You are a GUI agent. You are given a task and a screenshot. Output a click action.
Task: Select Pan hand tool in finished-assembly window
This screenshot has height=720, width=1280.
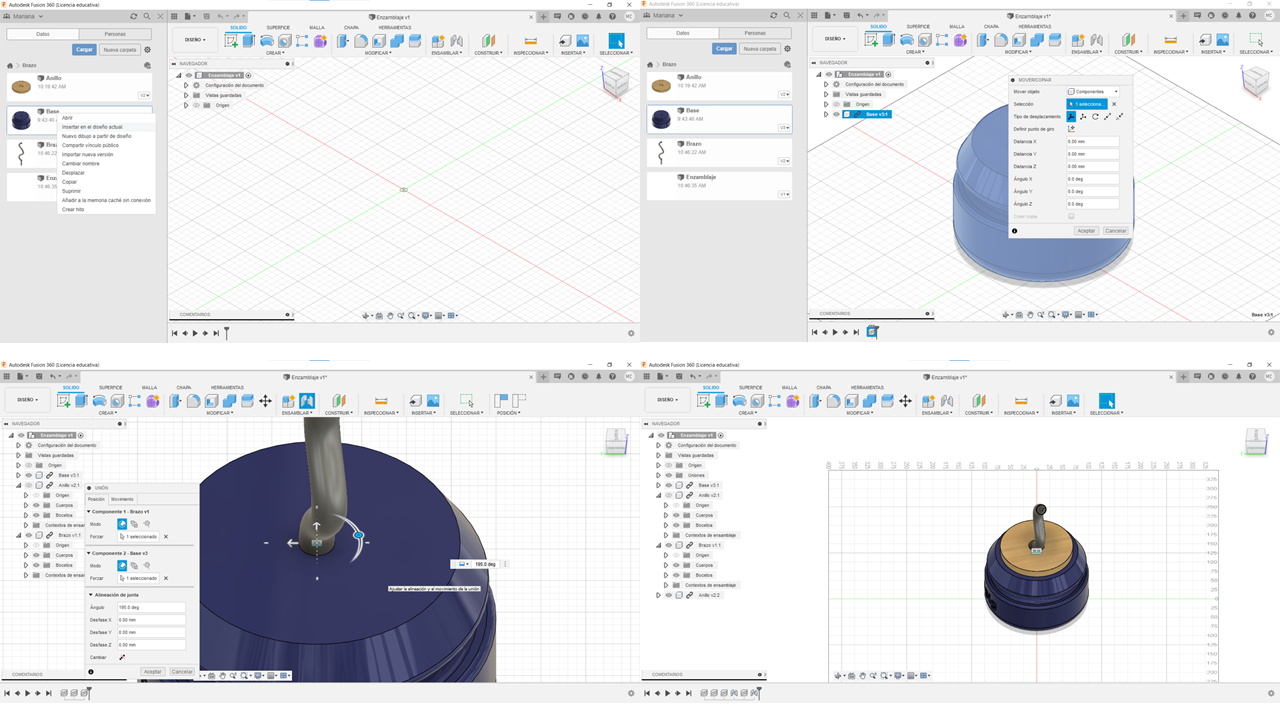[863, 676]
